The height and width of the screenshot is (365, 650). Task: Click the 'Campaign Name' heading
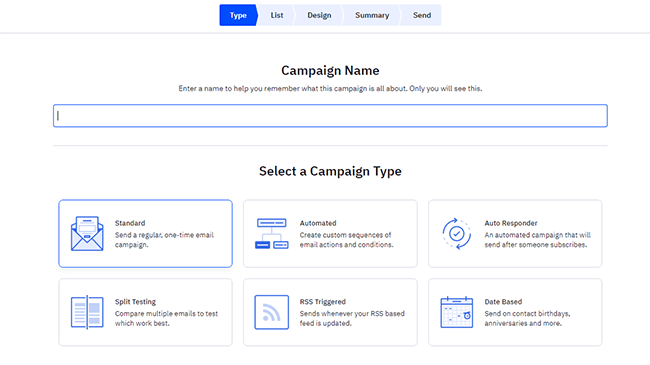tap(330, 71)
